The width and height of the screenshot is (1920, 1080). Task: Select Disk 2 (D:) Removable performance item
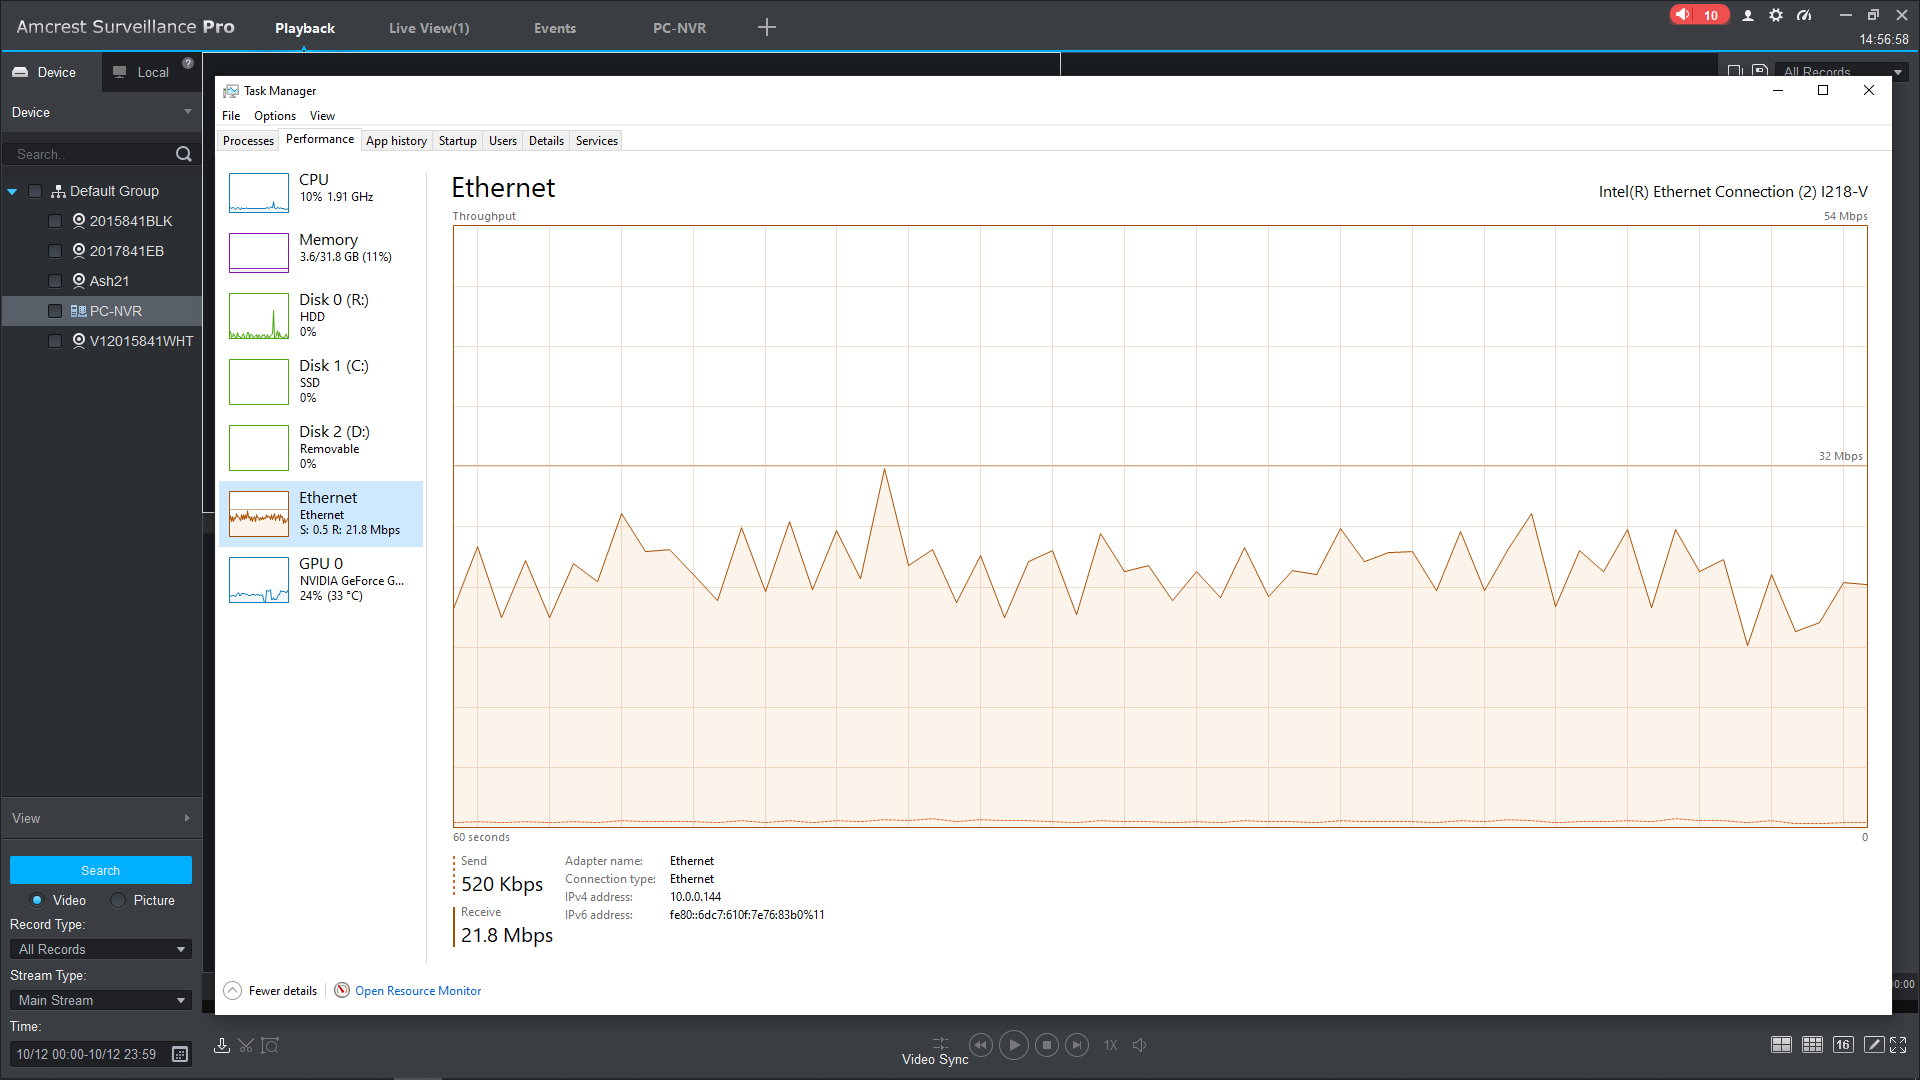tap(321, 447)
